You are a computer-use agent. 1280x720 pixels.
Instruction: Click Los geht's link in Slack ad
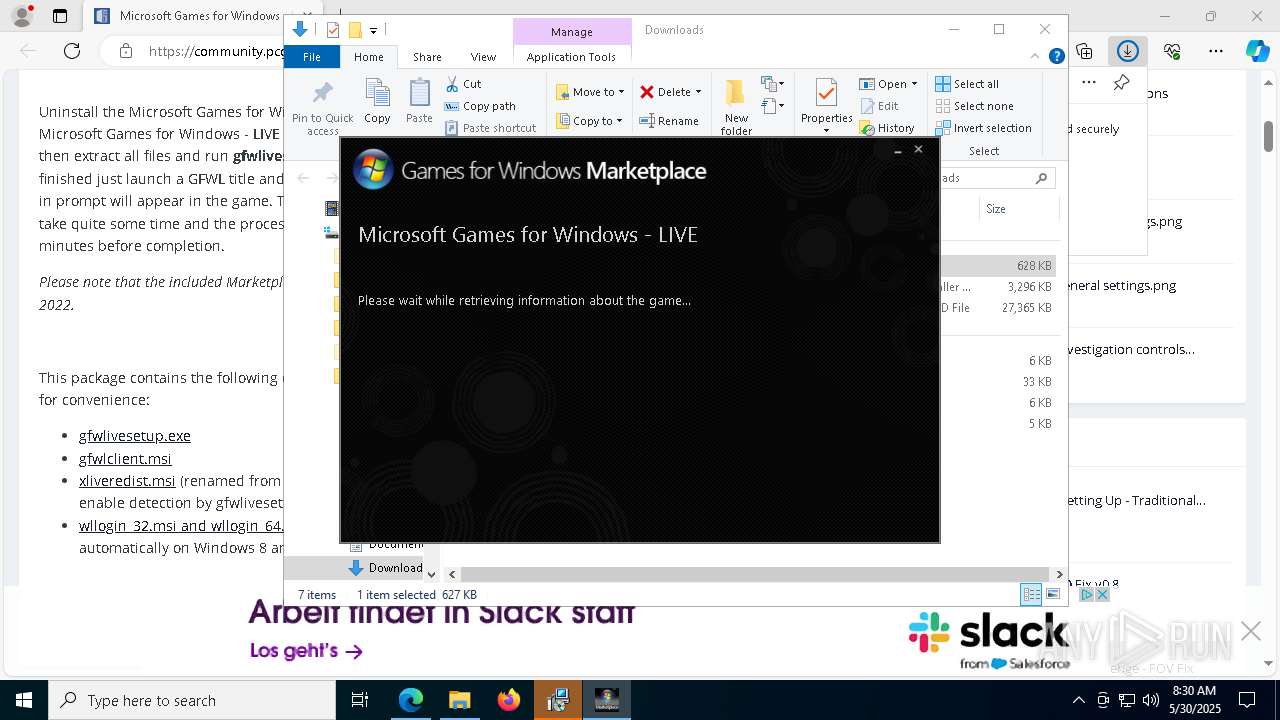coord(306,651)
